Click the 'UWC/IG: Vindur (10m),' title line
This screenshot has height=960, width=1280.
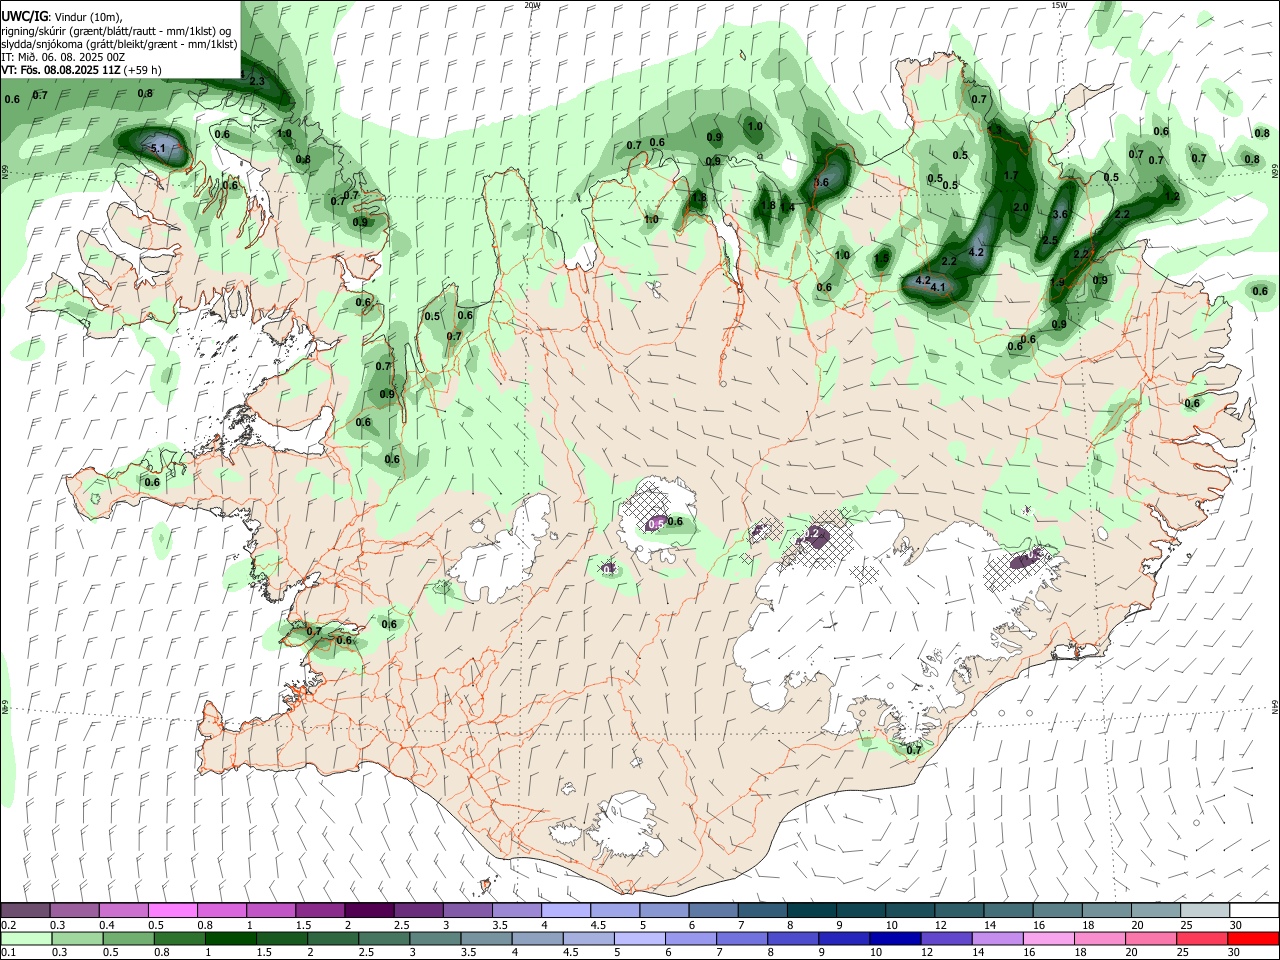pyautogui.click(x=61, y=16)
